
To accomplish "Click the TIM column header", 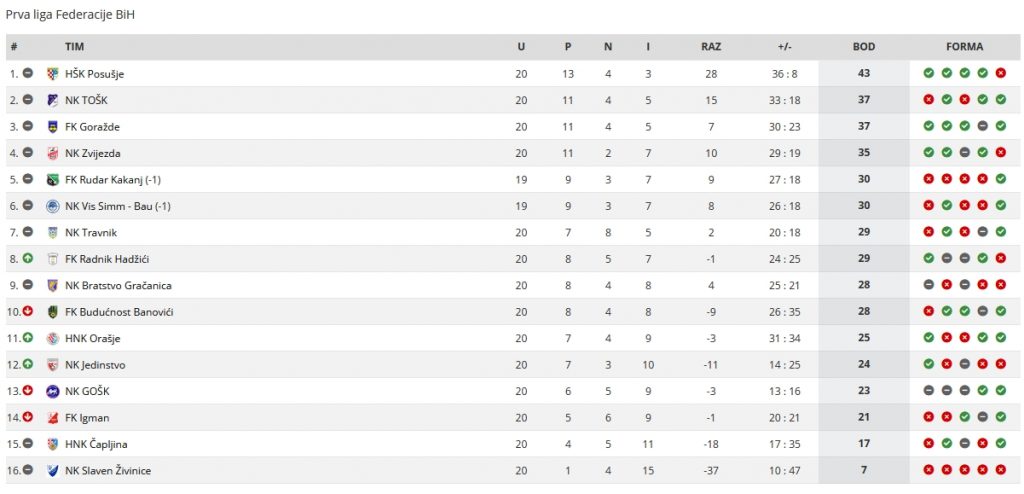I will (74, 47).
